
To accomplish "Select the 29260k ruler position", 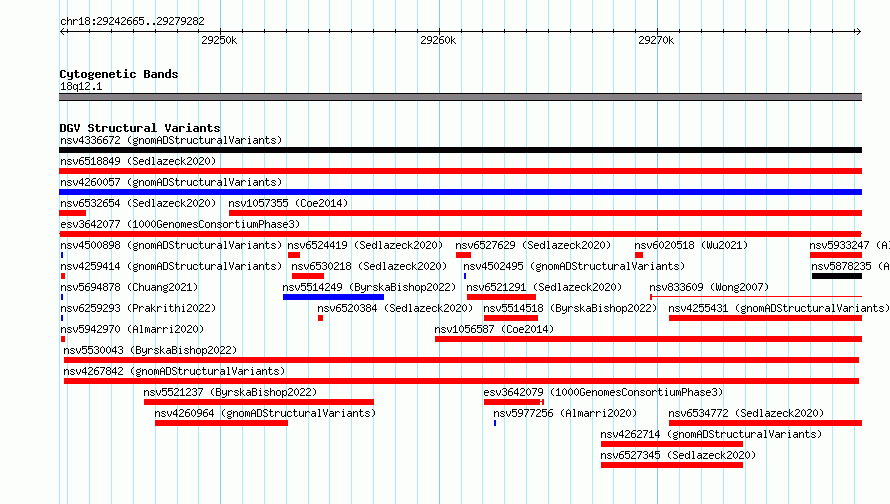I will coord(438,40).
